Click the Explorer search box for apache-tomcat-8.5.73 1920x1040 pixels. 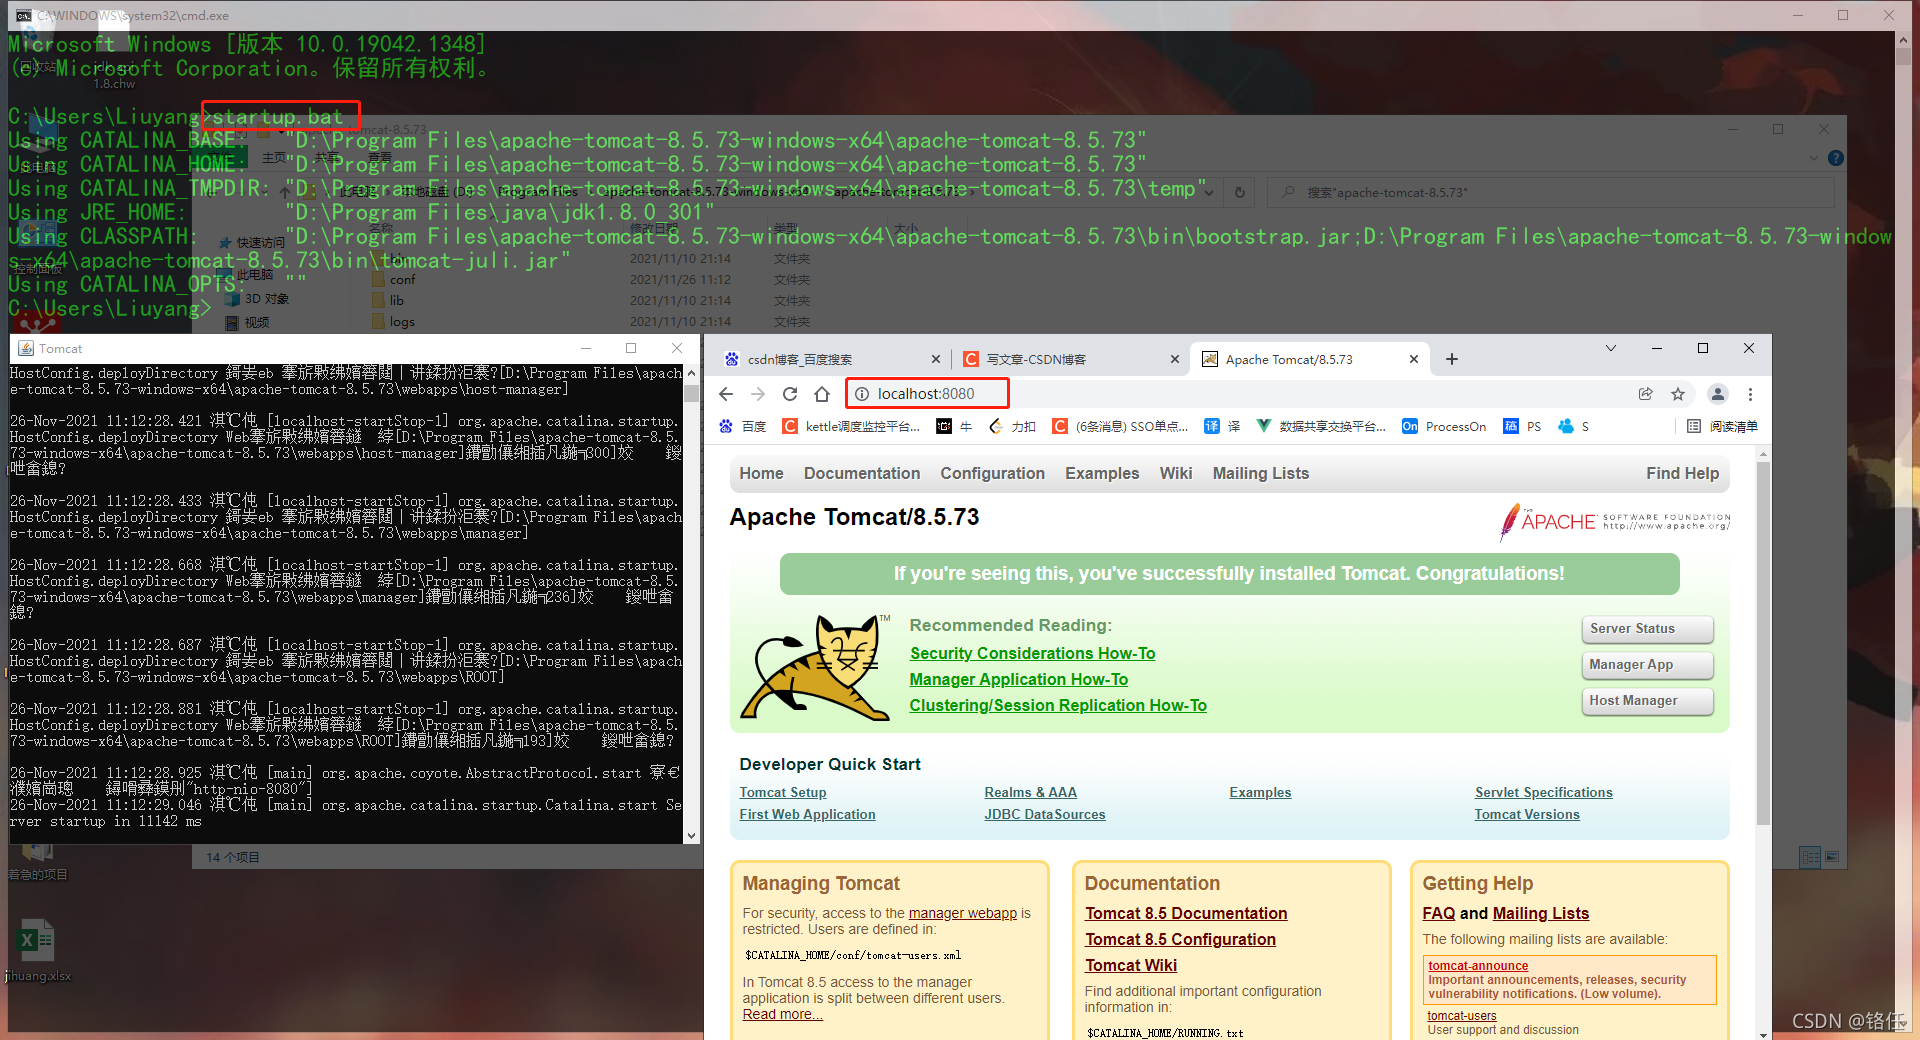1551,192
